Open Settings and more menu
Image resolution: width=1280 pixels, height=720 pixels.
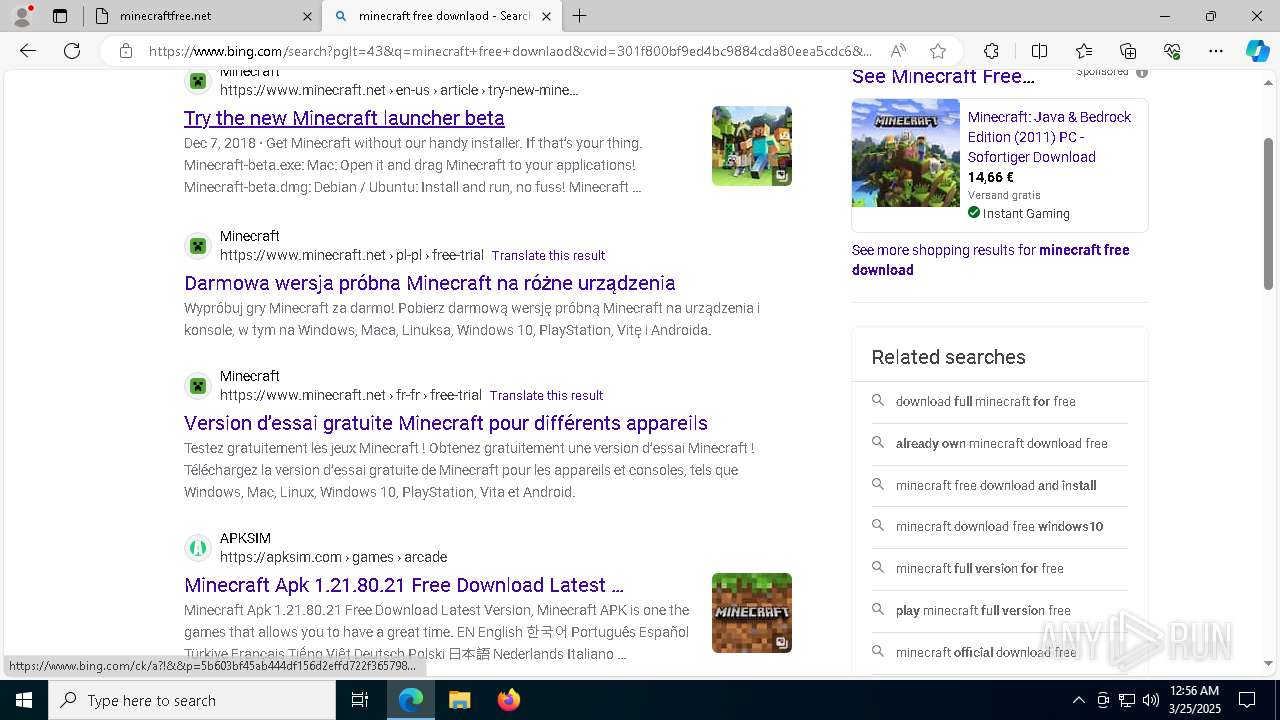[x=1216, y=51]
